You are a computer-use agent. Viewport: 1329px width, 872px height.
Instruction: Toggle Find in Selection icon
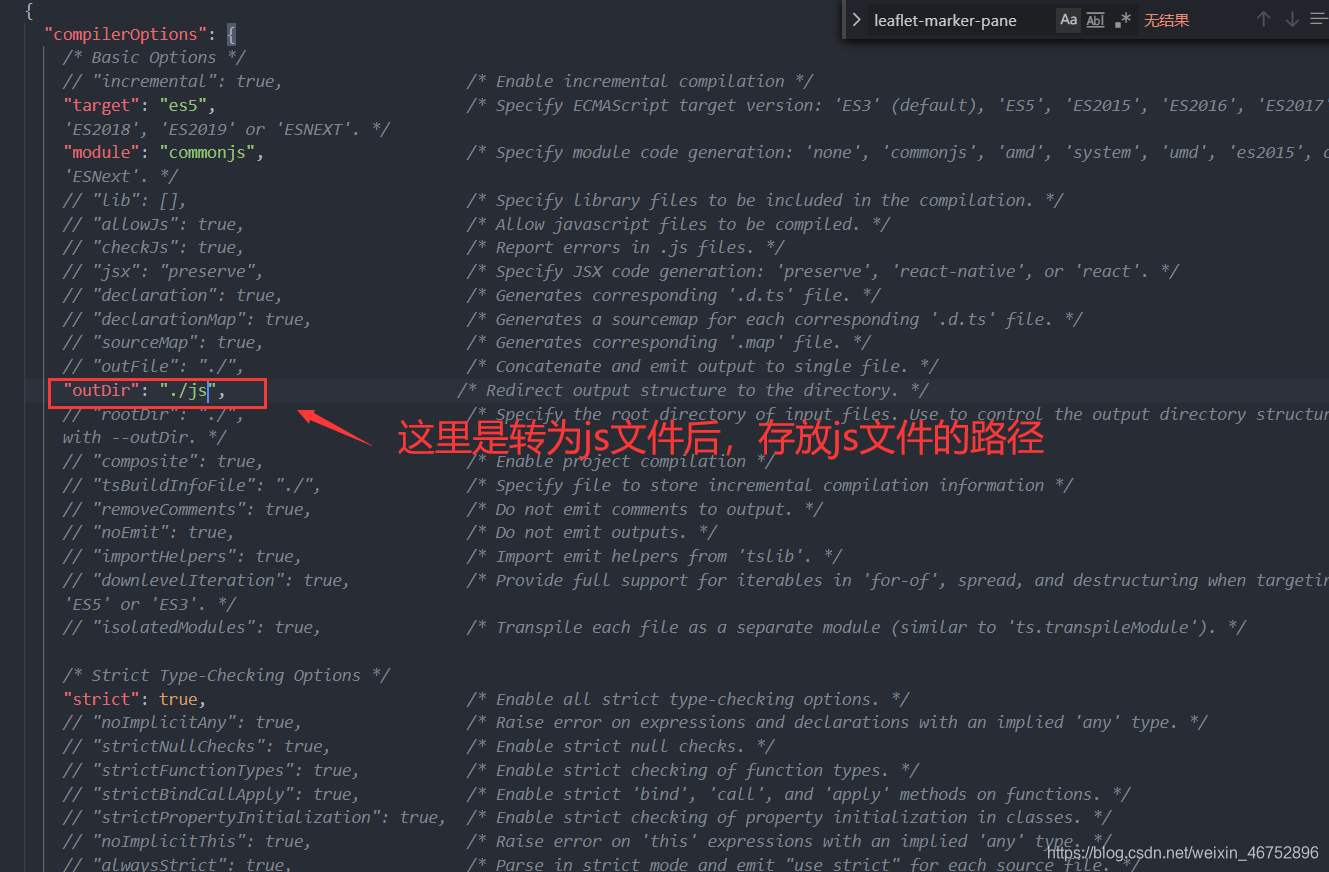pos(1318,20)
